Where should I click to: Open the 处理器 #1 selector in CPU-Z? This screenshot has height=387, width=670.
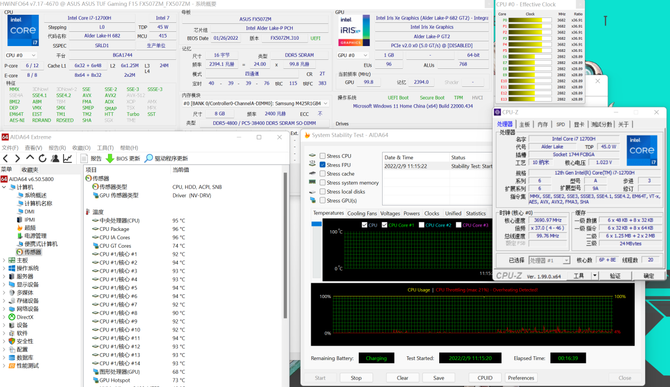click(x=549, y=260)
